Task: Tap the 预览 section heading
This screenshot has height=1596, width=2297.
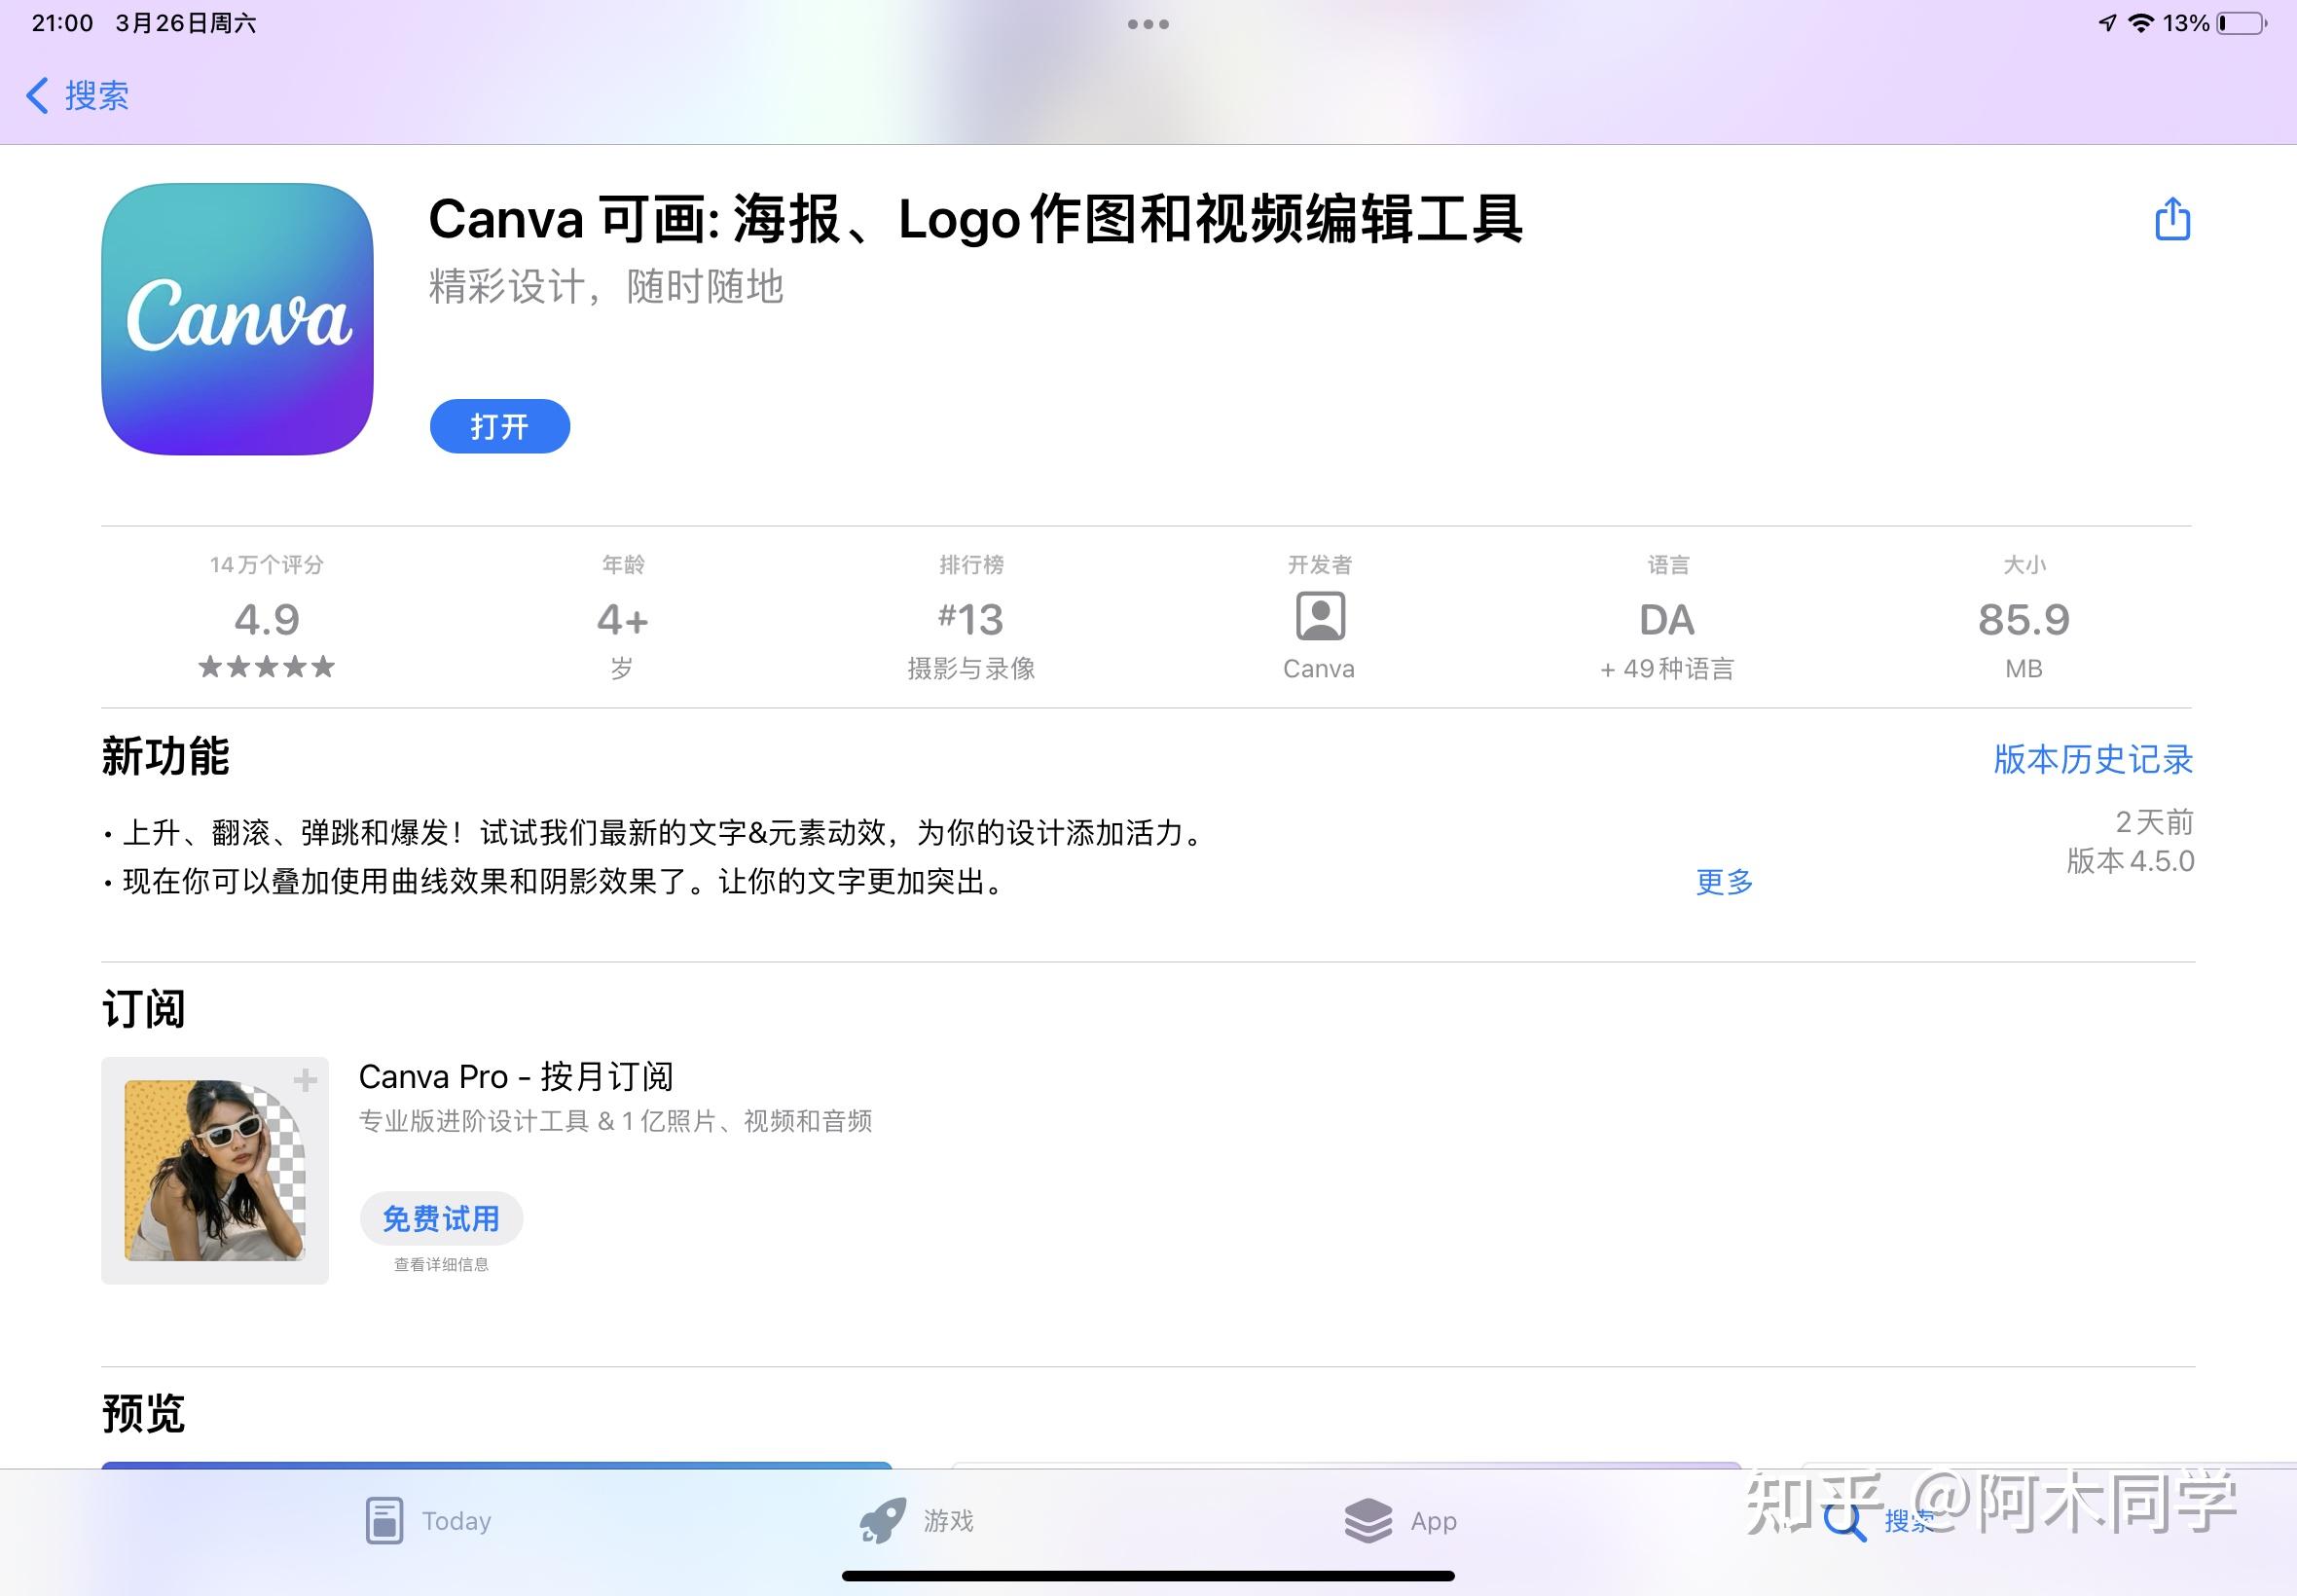Action: 144,1414
